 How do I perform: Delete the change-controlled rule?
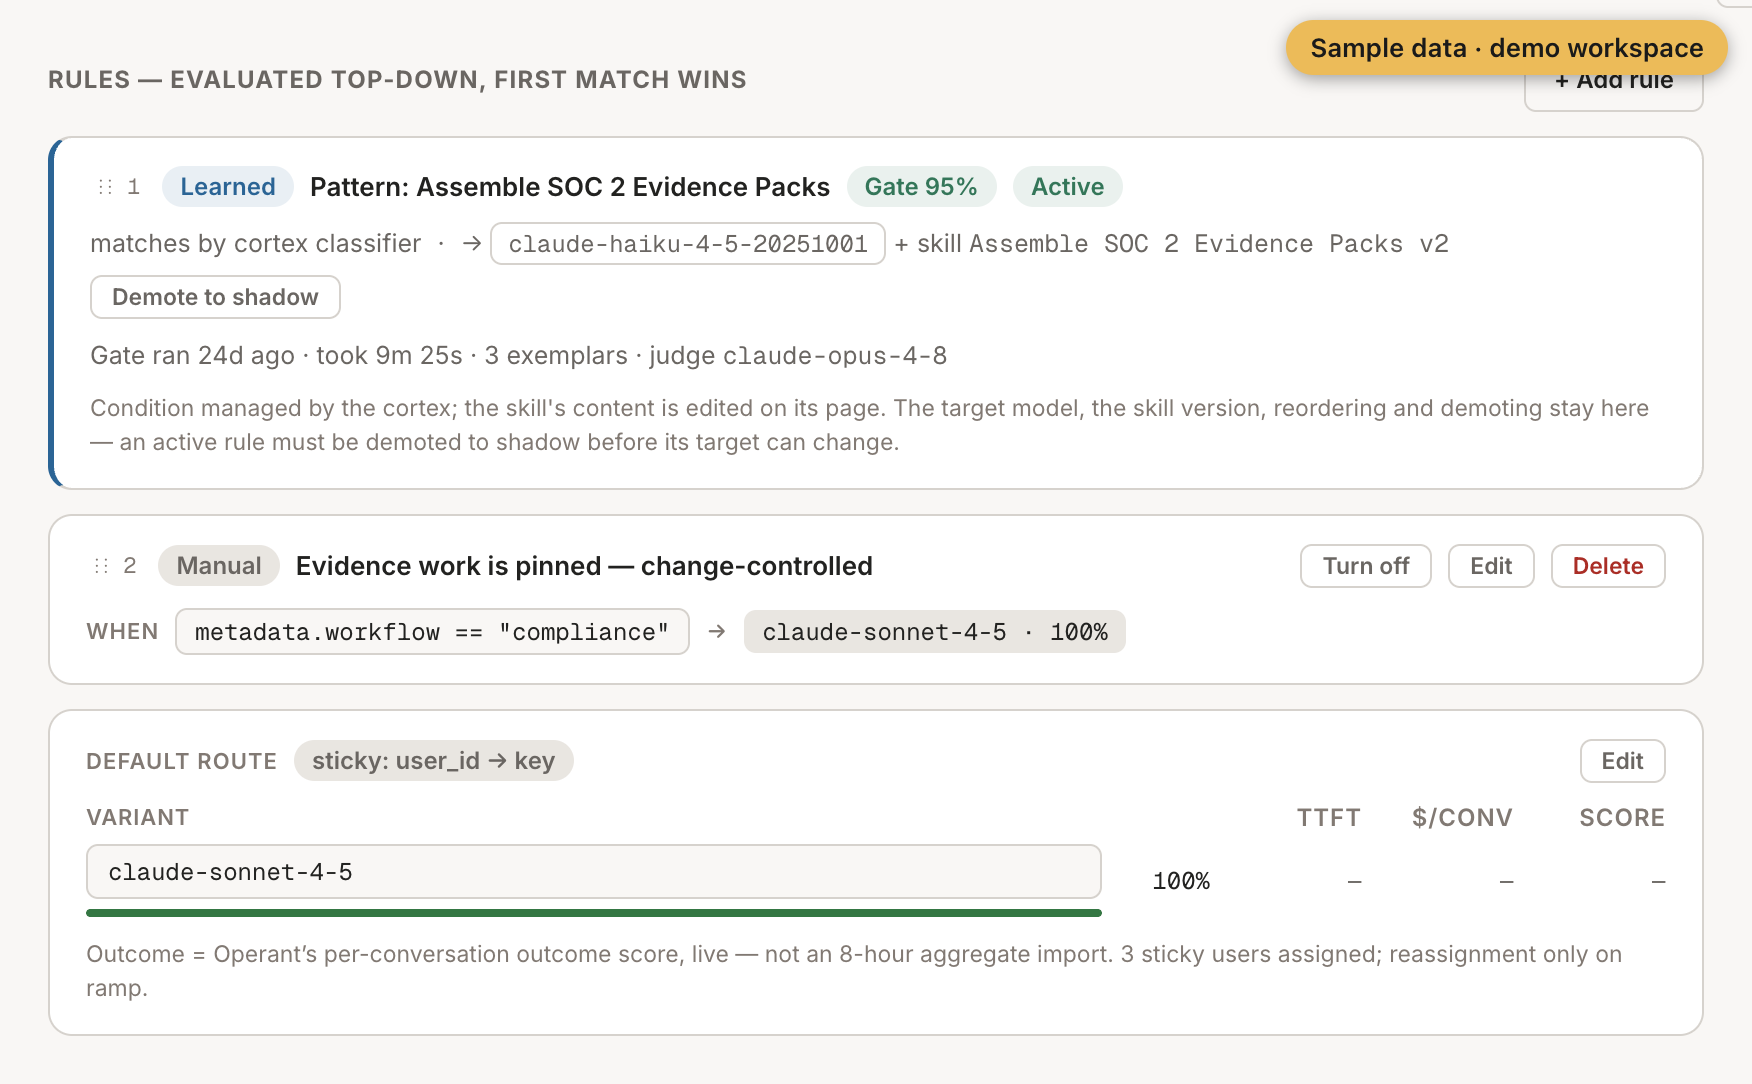[1608, 566]
